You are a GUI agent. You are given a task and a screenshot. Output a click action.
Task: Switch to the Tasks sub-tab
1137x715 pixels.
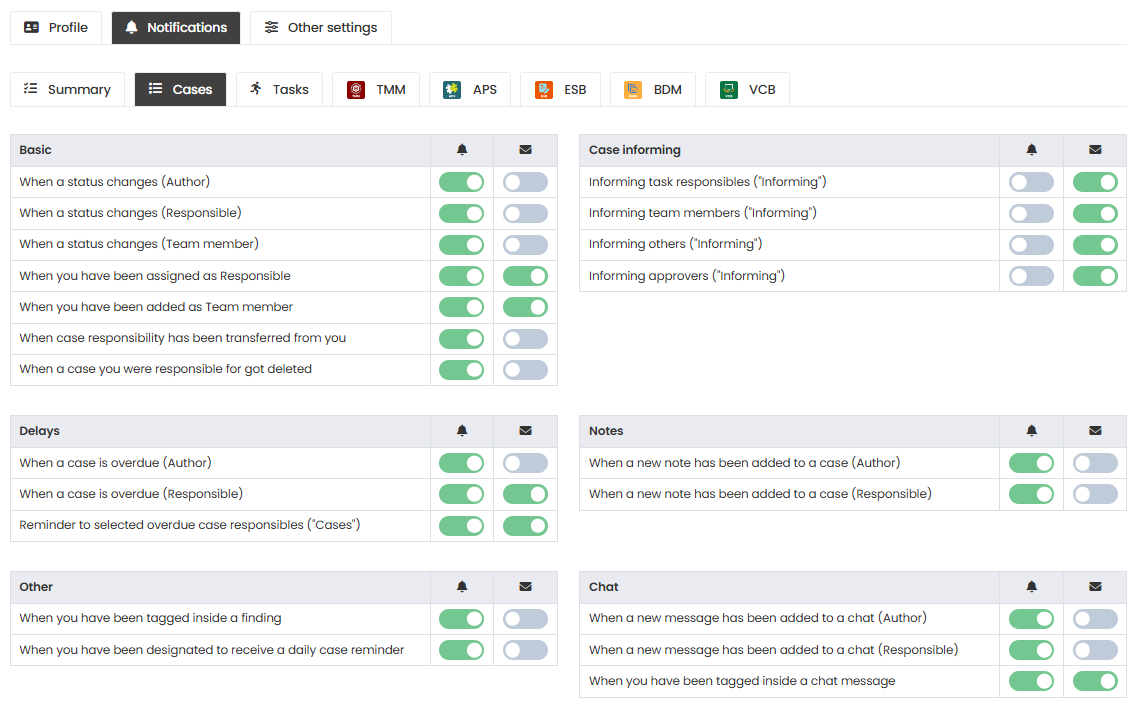click(x=279, y=89)
